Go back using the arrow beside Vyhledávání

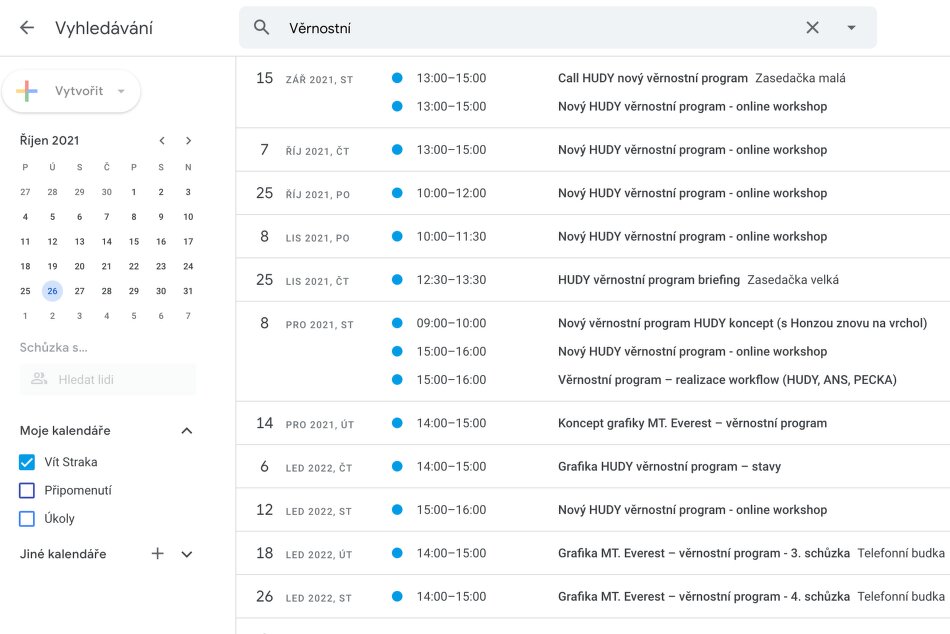point(27,28)
